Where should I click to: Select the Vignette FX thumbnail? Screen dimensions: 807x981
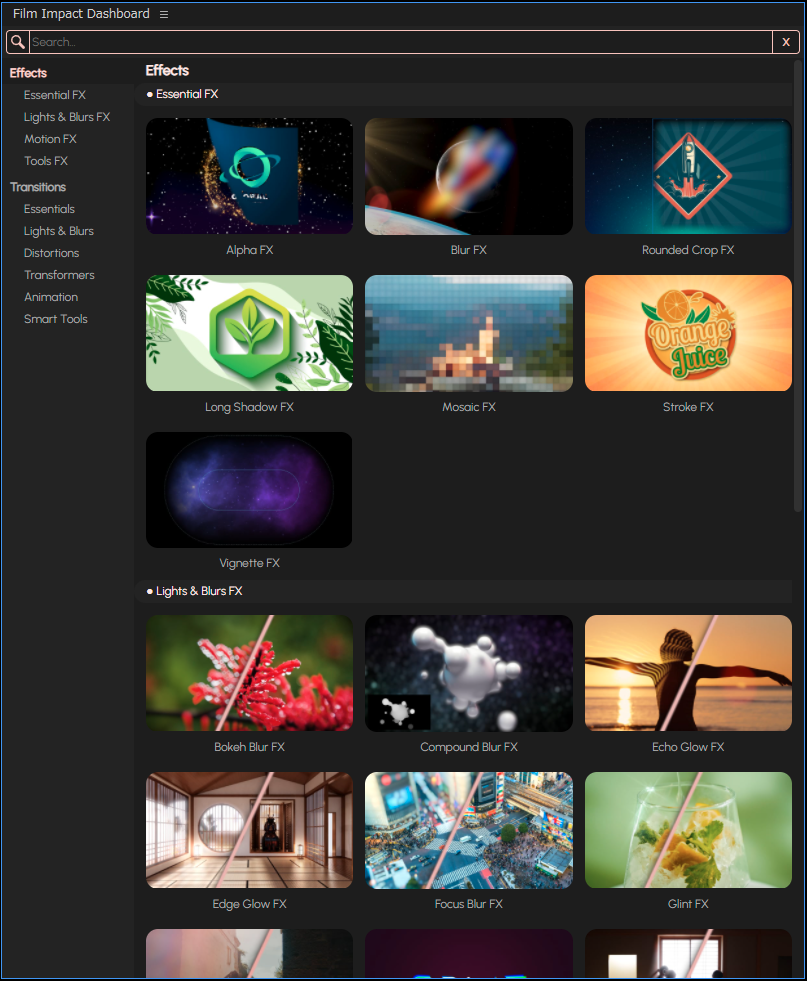tap(249, 490)
